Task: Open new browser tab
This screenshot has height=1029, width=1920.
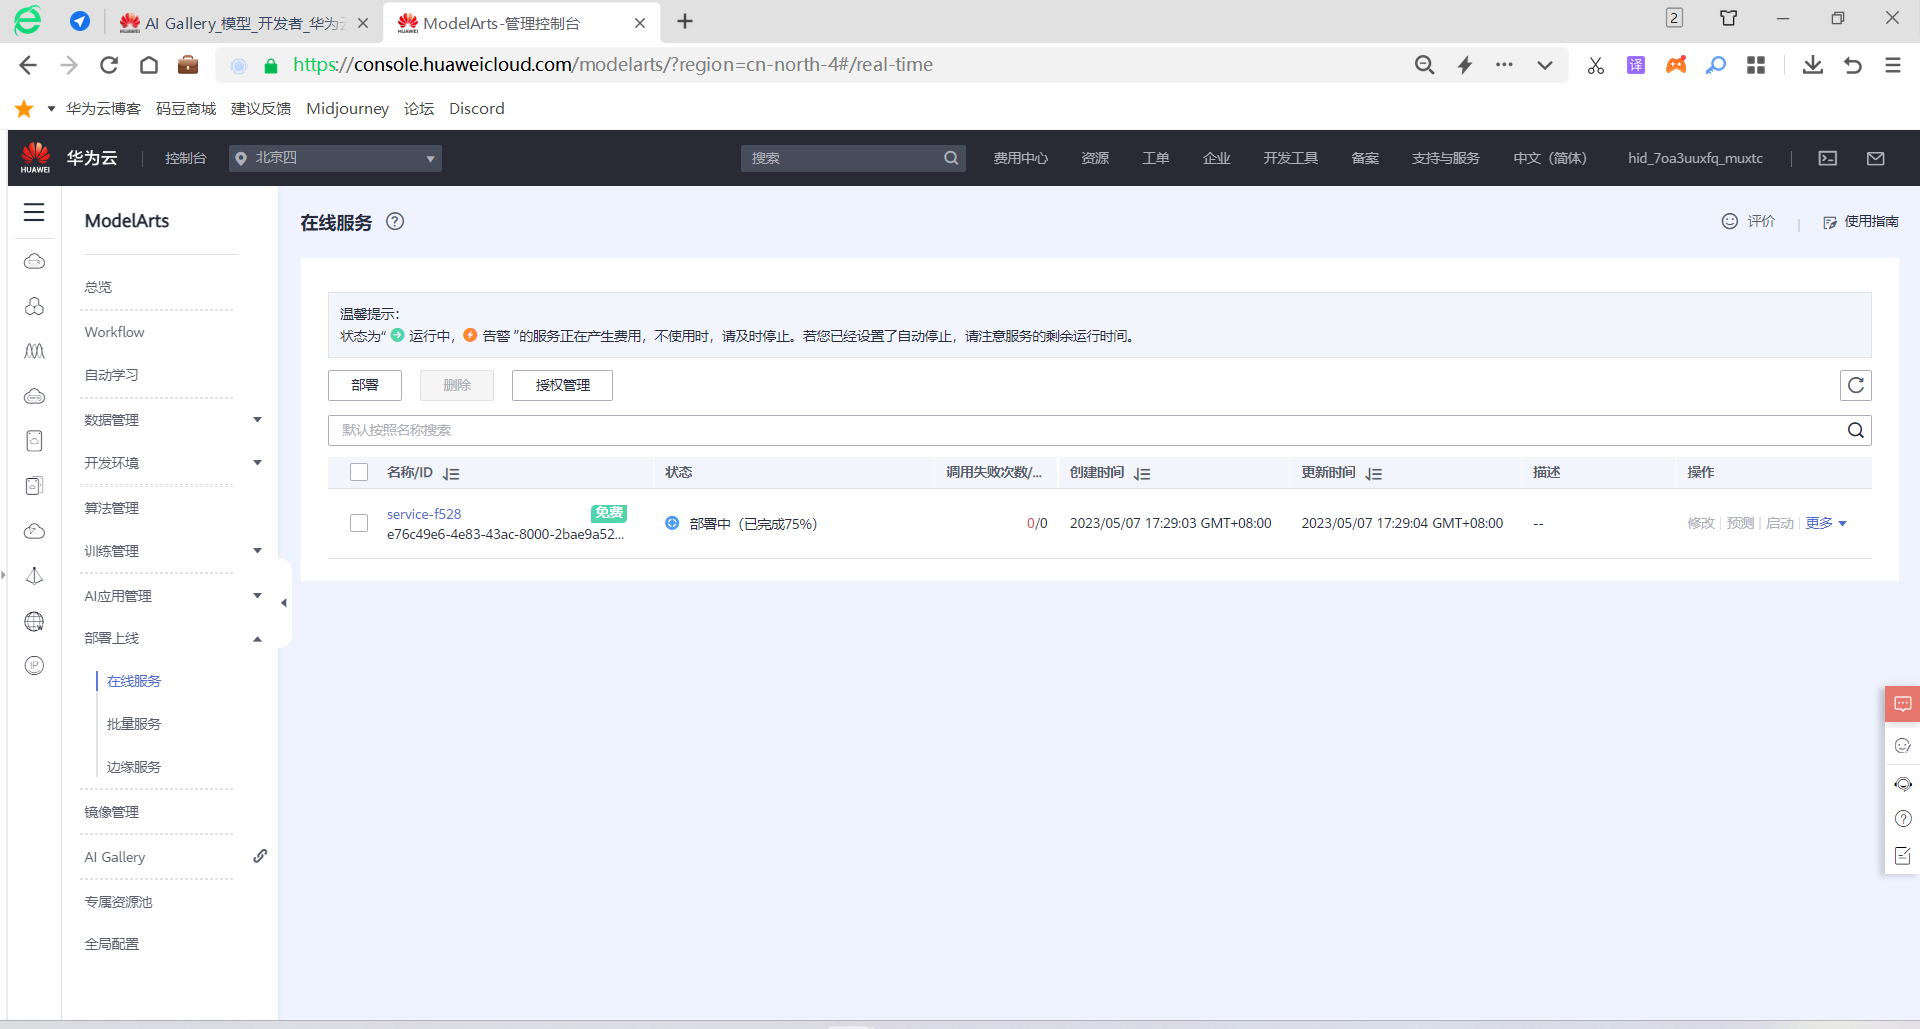Action: pos(685,21)
